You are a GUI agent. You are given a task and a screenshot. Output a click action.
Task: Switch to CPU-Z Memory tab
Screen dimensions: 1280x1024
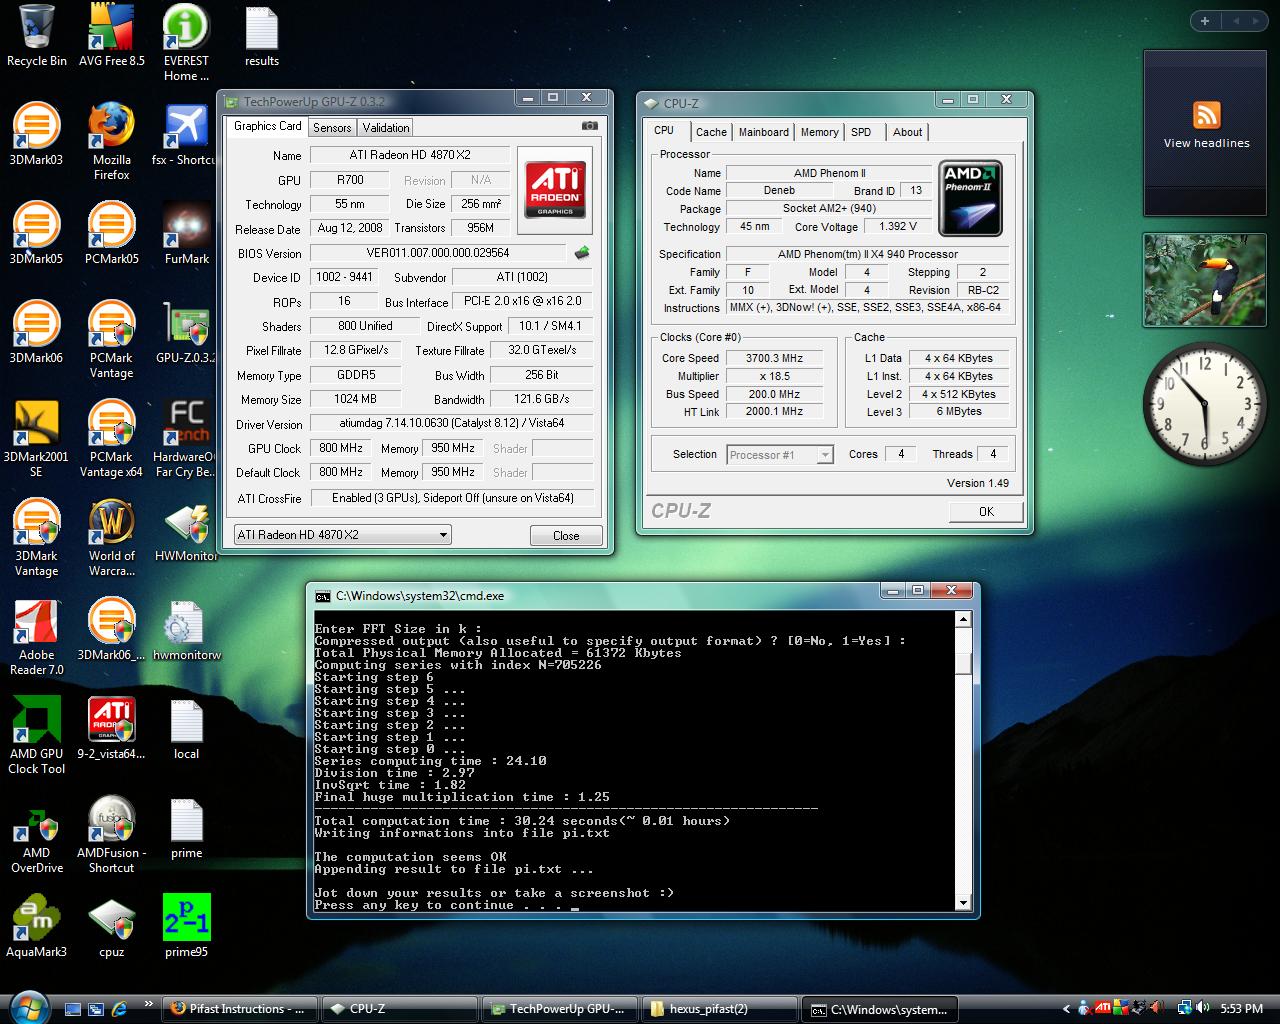(820, 132)
